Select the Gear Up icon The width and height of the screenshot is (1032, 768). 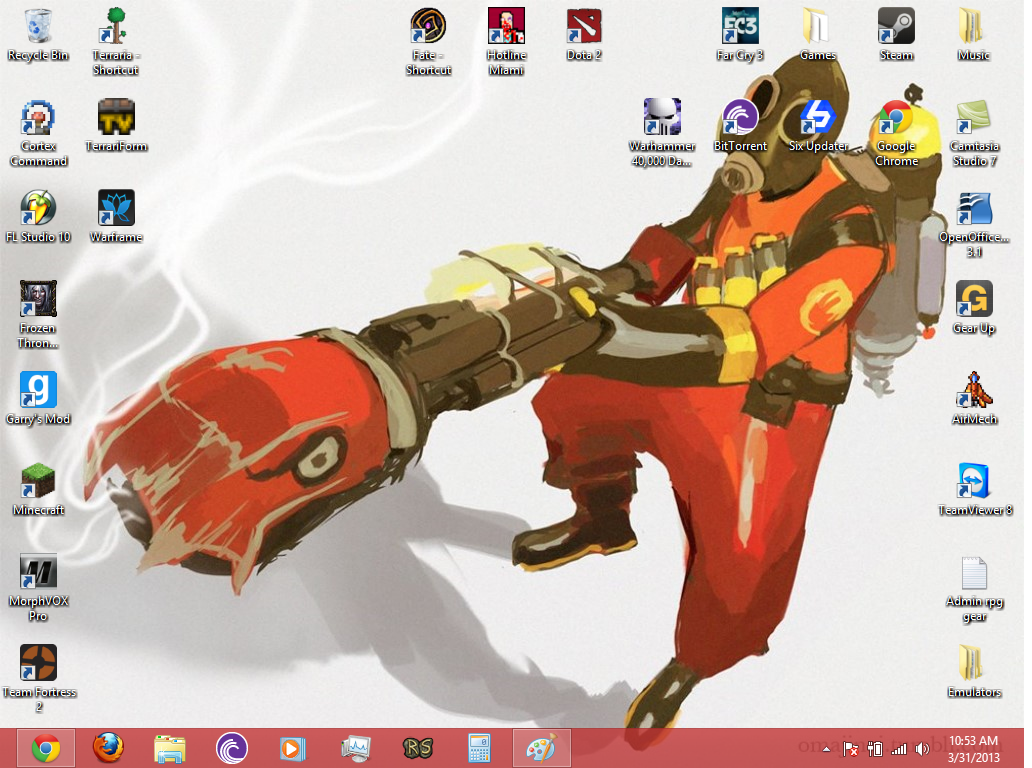(x=974, y=307)
